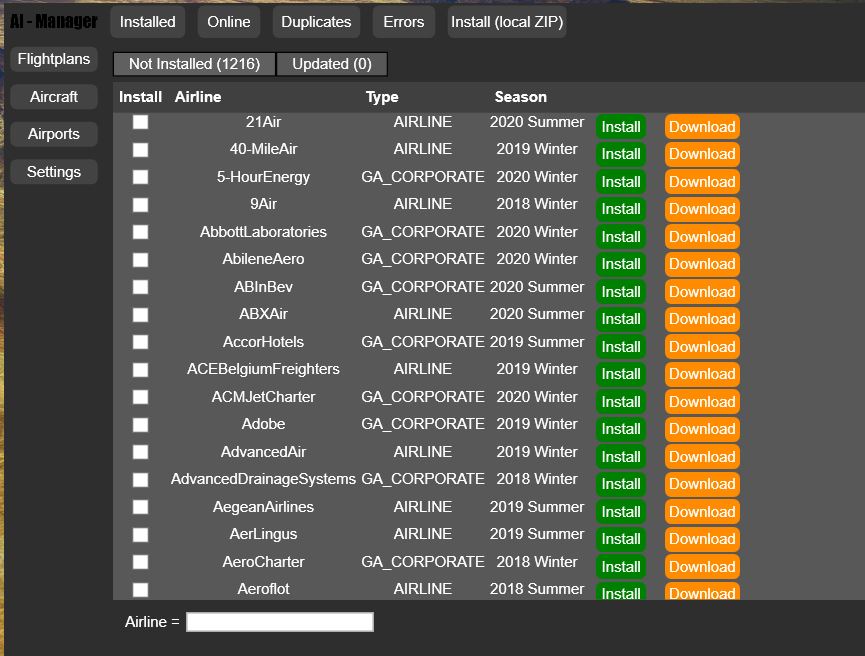865x656 pixels.
Task: Show the Updated (0) list
Action: pyautogui.click(x=332, y=64)
